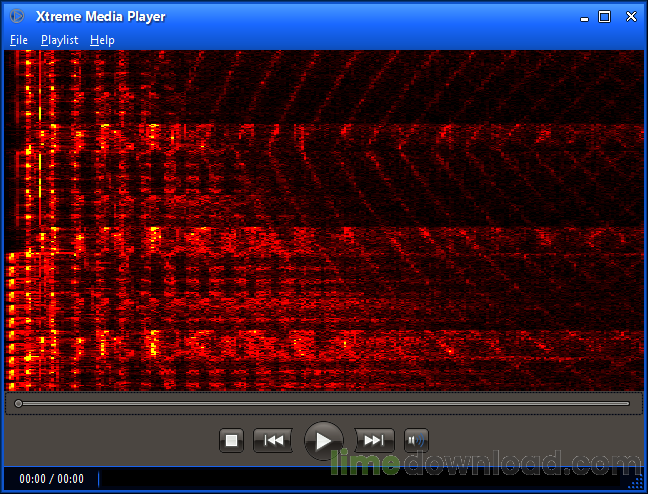This screenshot has height=494, width=648.
Task: Skip to the previous track
Action: [x=273, y=440]
